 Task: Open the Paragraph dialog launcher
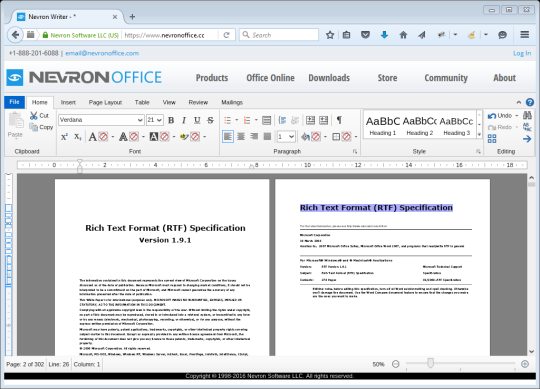click(355, 151)
